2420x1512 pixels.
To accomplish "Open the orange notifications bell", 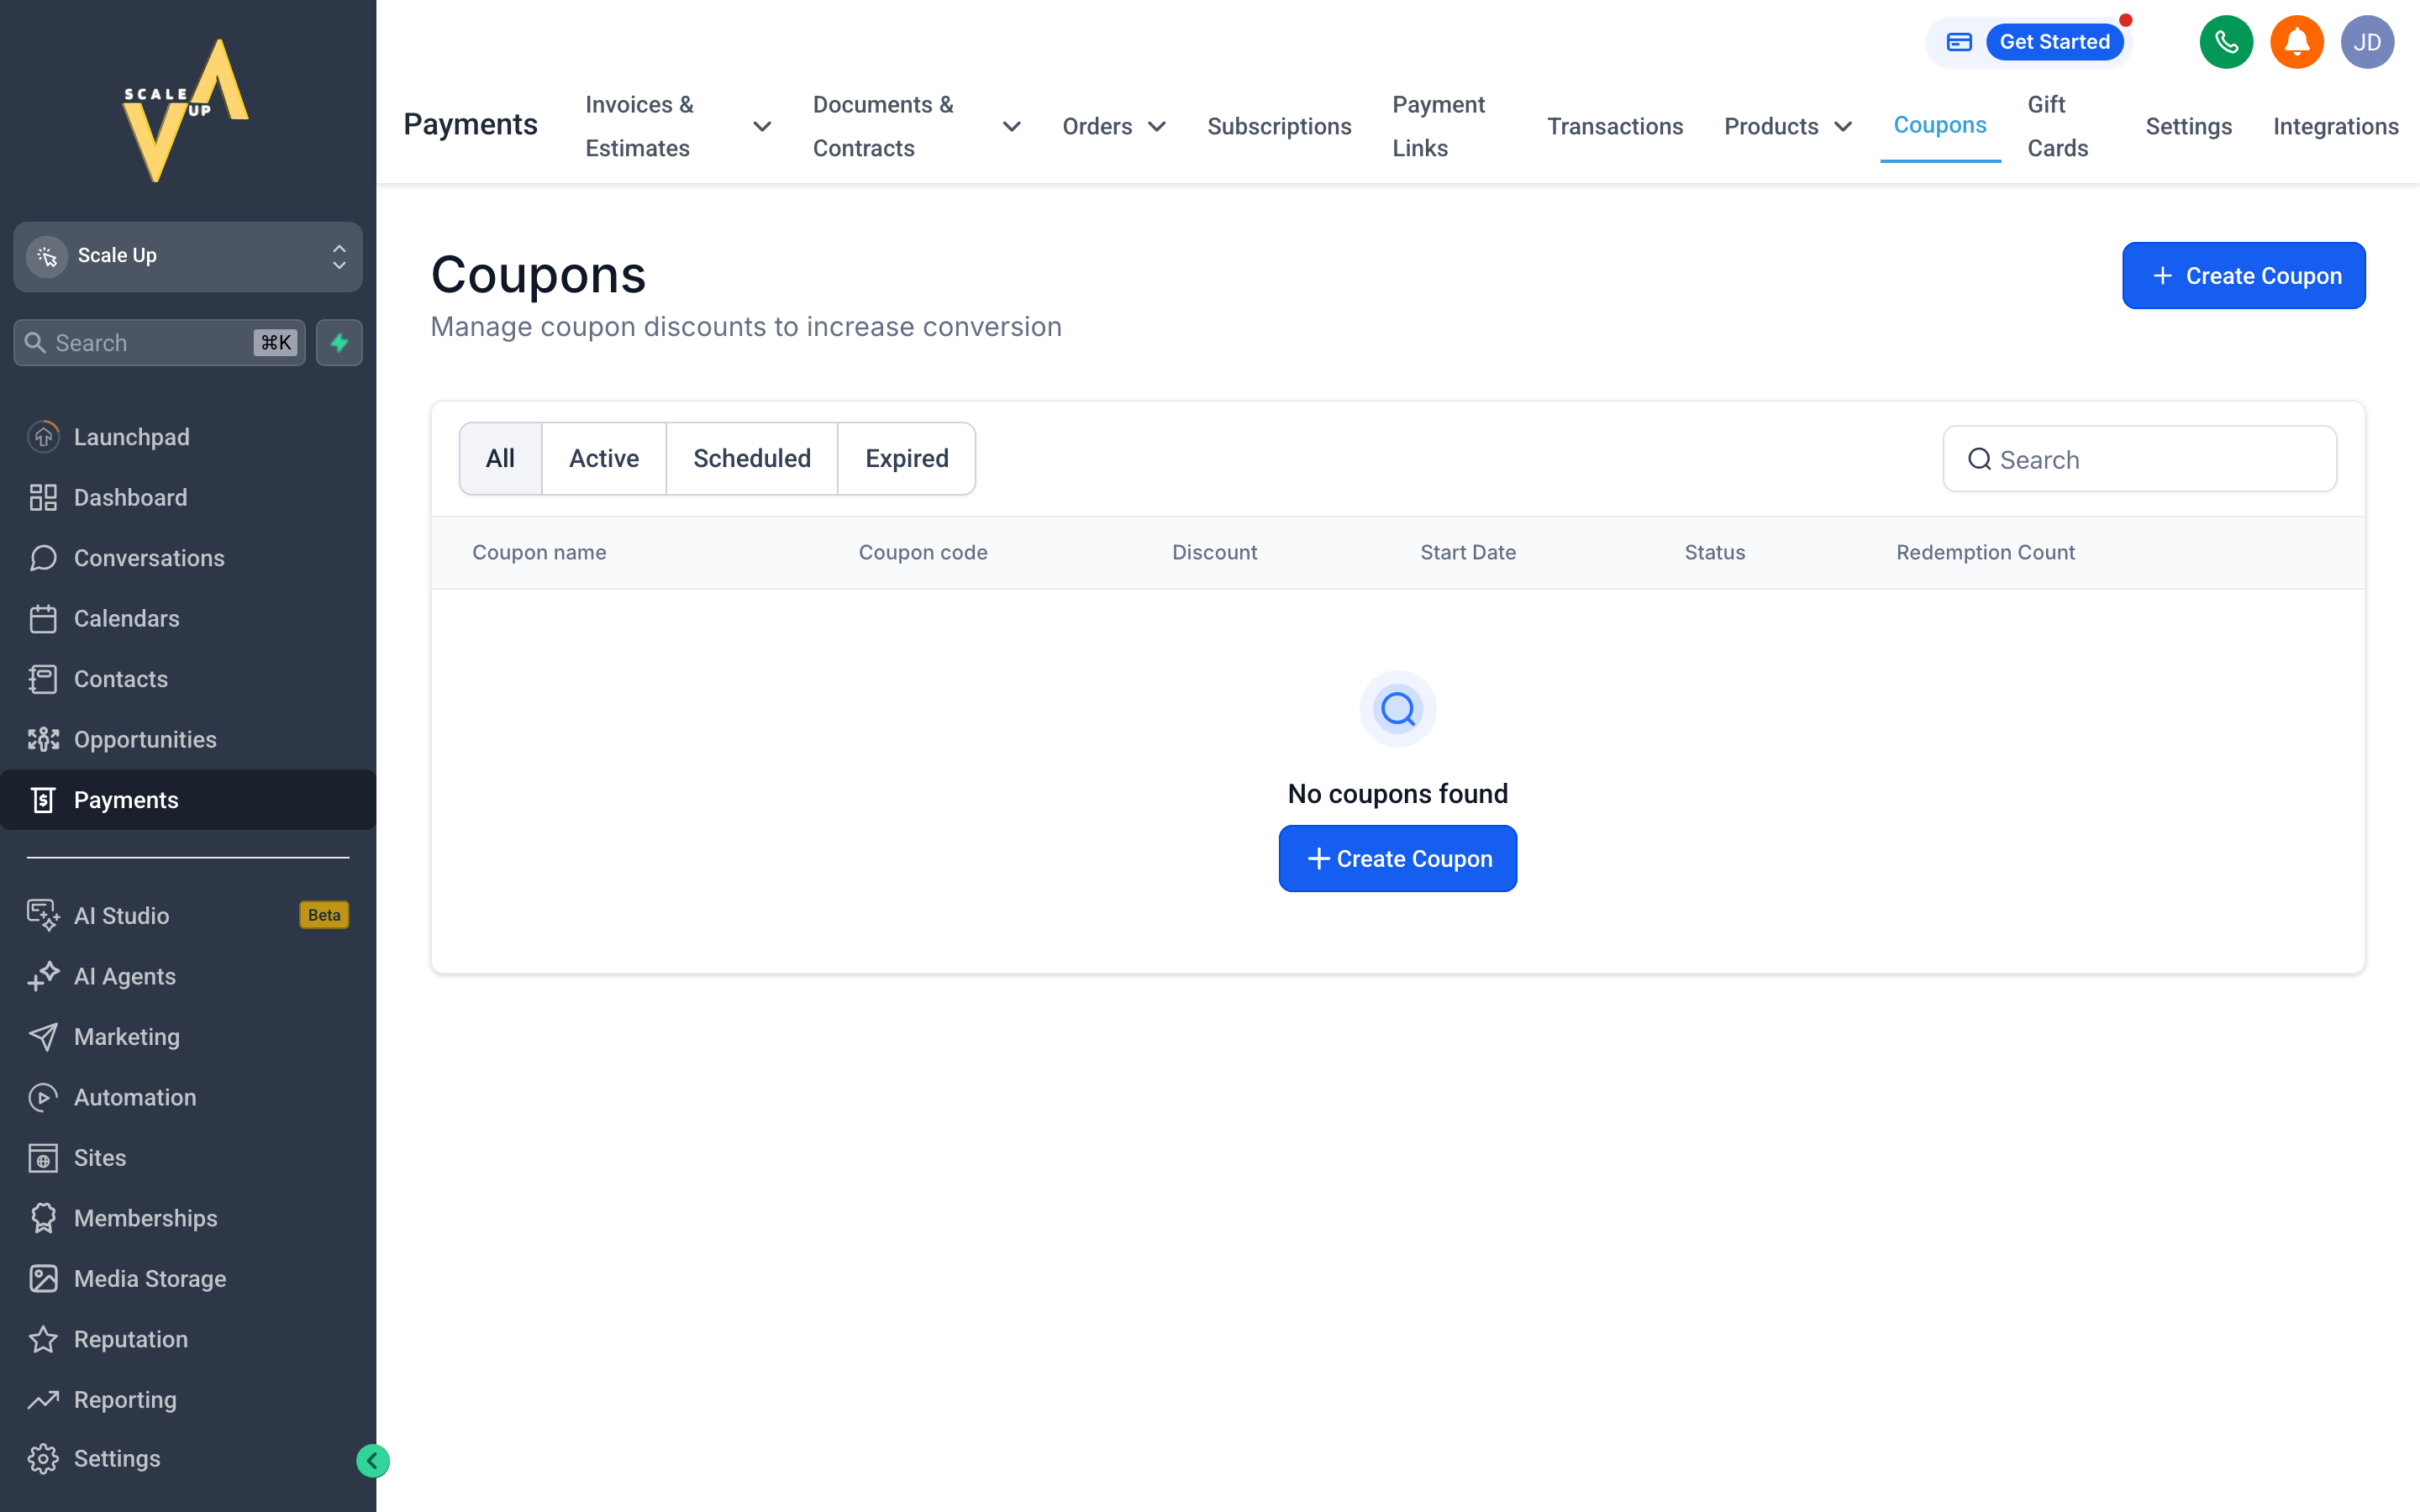I will [x=2296, y=42].
